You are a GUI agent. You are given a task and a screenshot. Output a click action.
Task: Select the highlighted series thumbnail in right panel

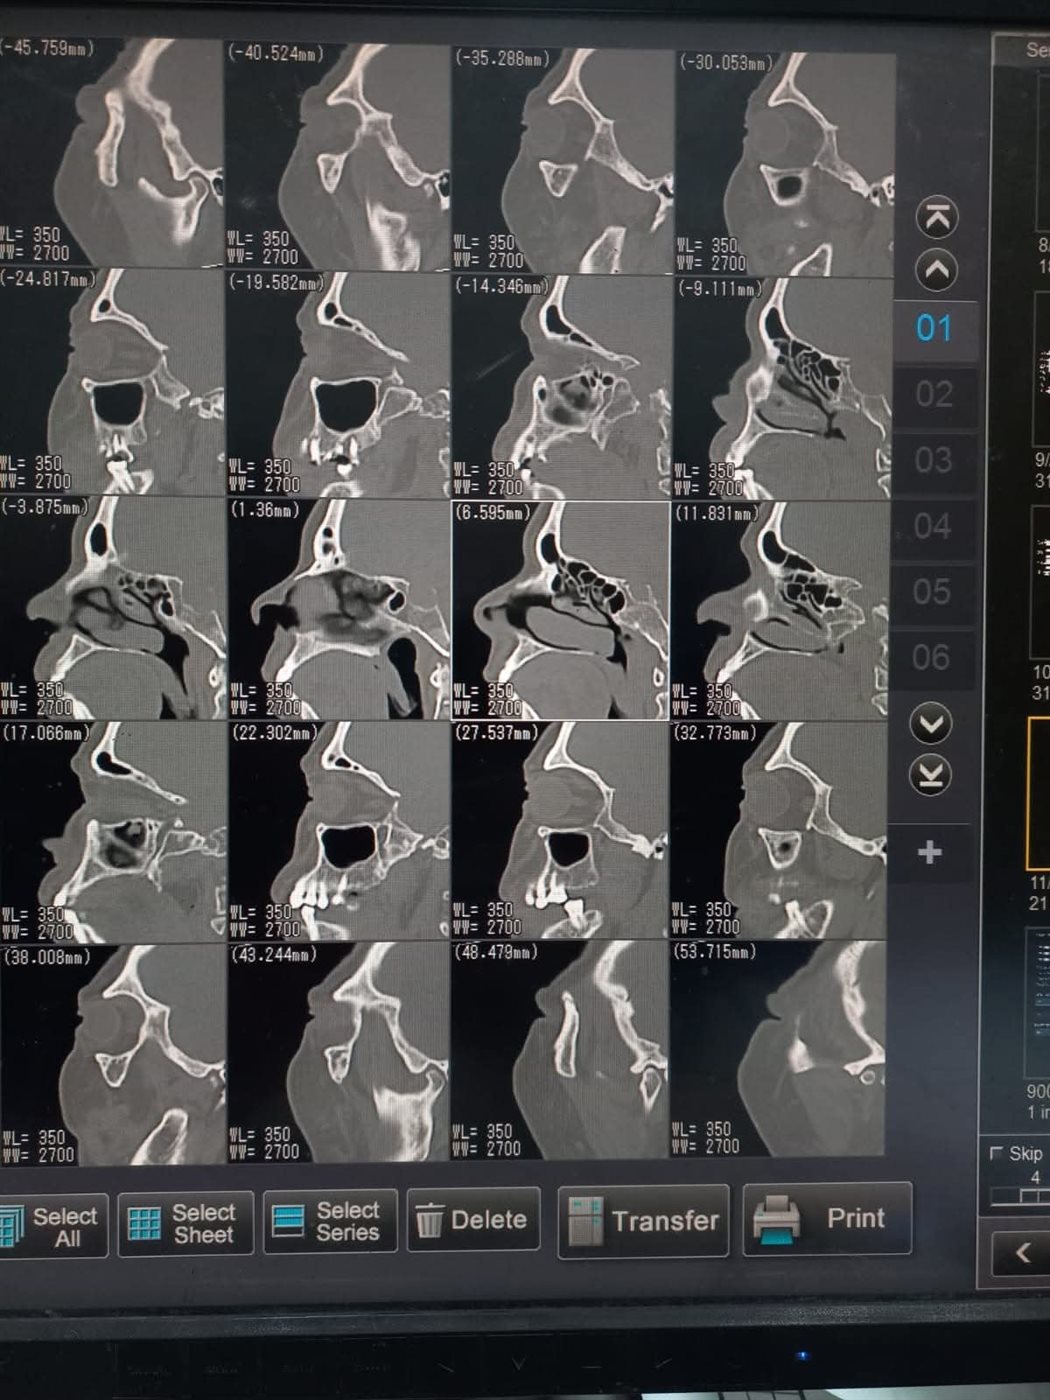pos(1039,793)
